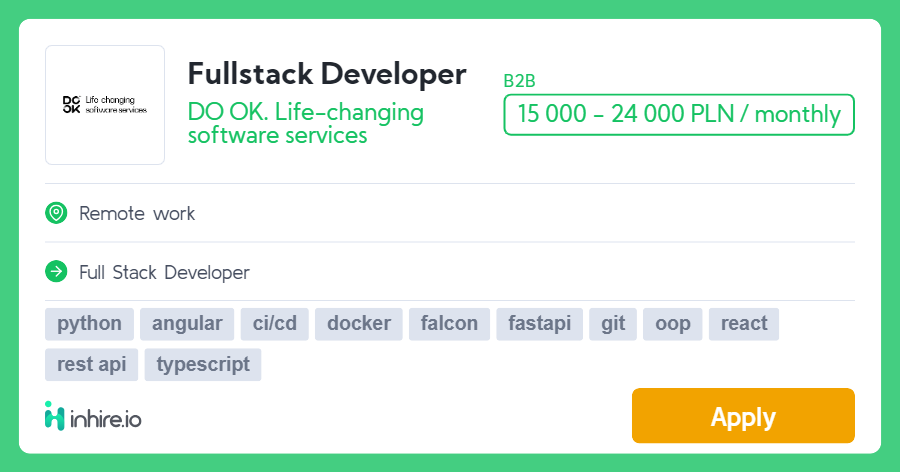Select the python skill tag
This screenshot has height=472, width=900.
pyautogui.click(x=89, y=324)
